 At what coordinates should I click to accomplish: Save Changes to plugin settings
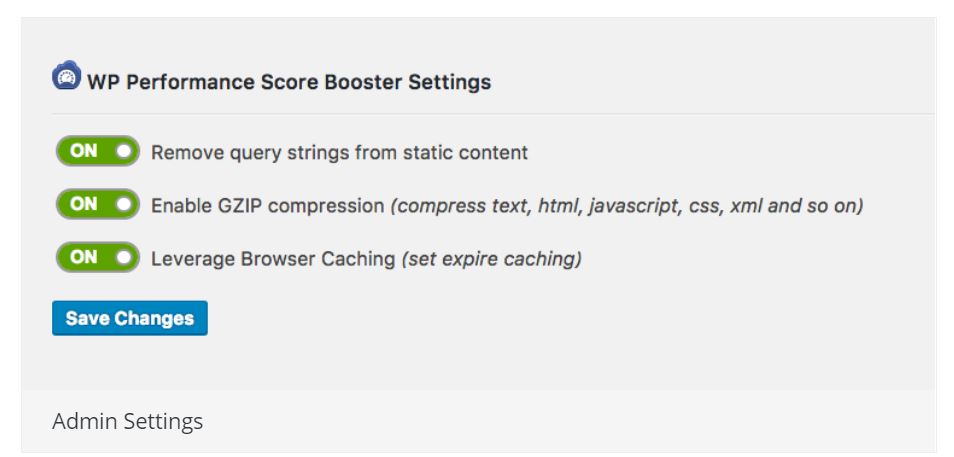coord(130,318)
